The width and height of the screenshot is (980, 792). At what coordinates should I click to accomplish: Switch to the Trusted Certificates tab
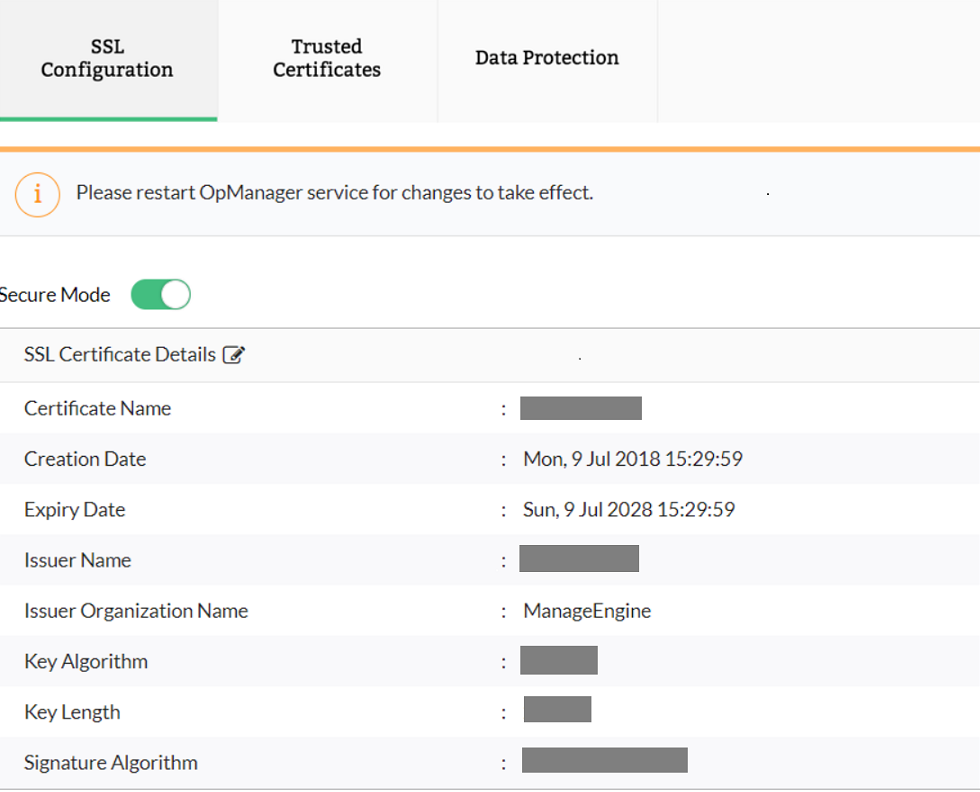click(x=326, y=58)
